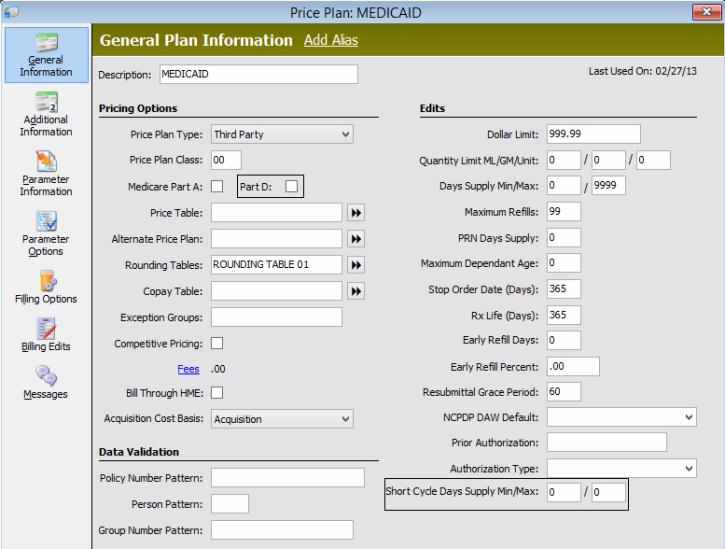Click the Quantity Limit GM field
This screenshot has width=725, height=549.
(608, 160)
